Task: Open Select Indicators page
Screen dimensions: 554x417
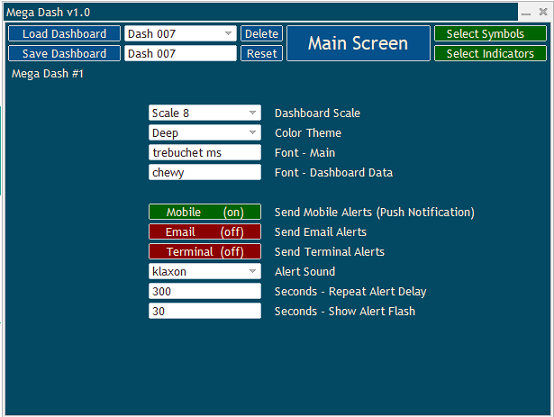Action: [x=490, y=53]
